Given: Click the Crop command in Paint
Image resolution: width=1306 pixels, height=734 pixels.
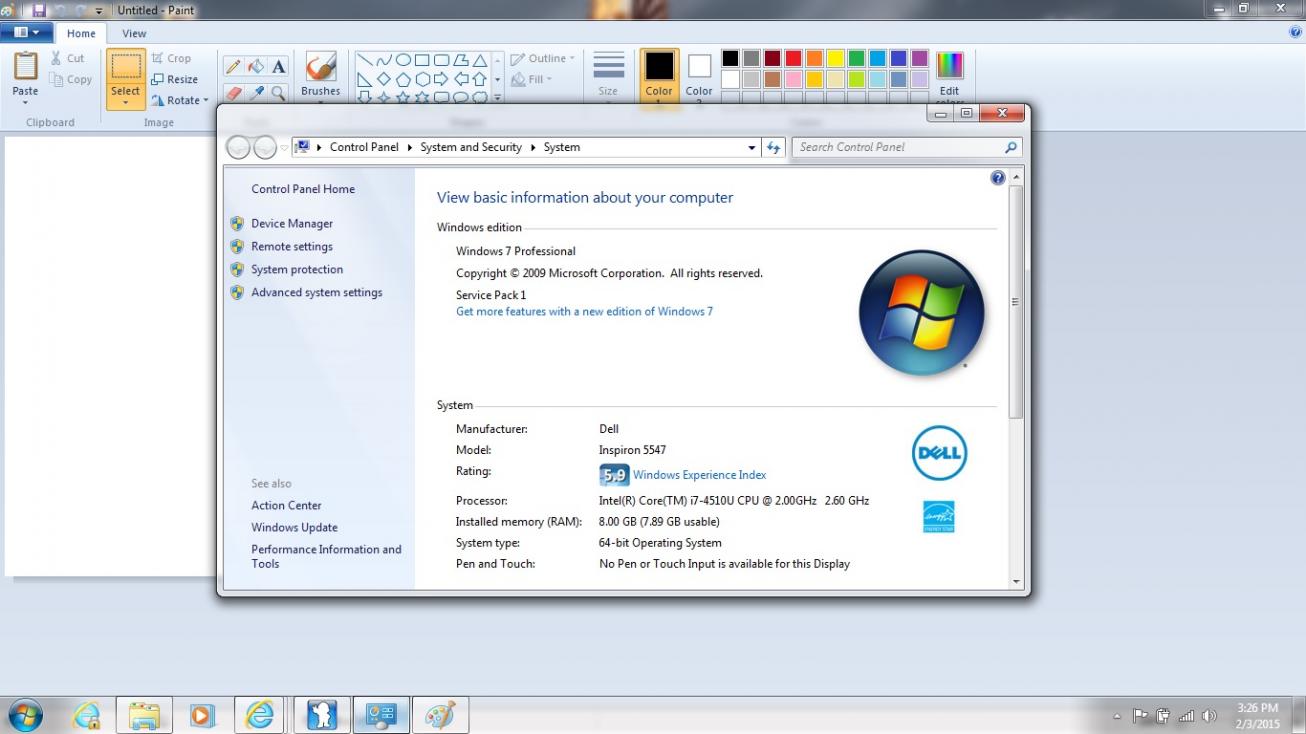Looking at the screenshot, I should (x=171, y=58).
